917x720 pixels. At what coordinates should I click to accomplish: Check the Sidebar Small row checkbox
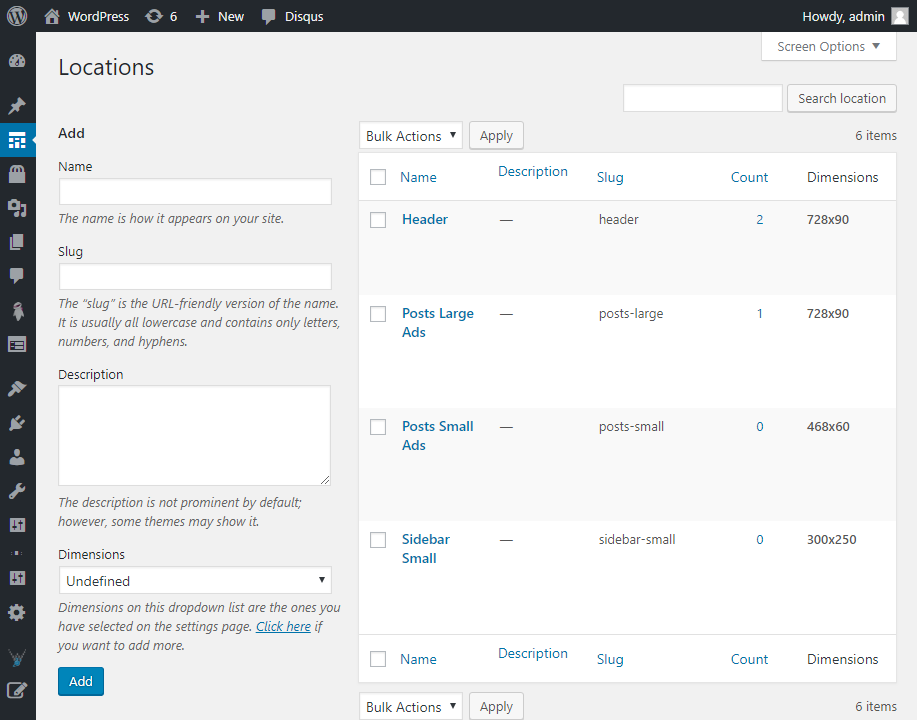click(378, 540)
